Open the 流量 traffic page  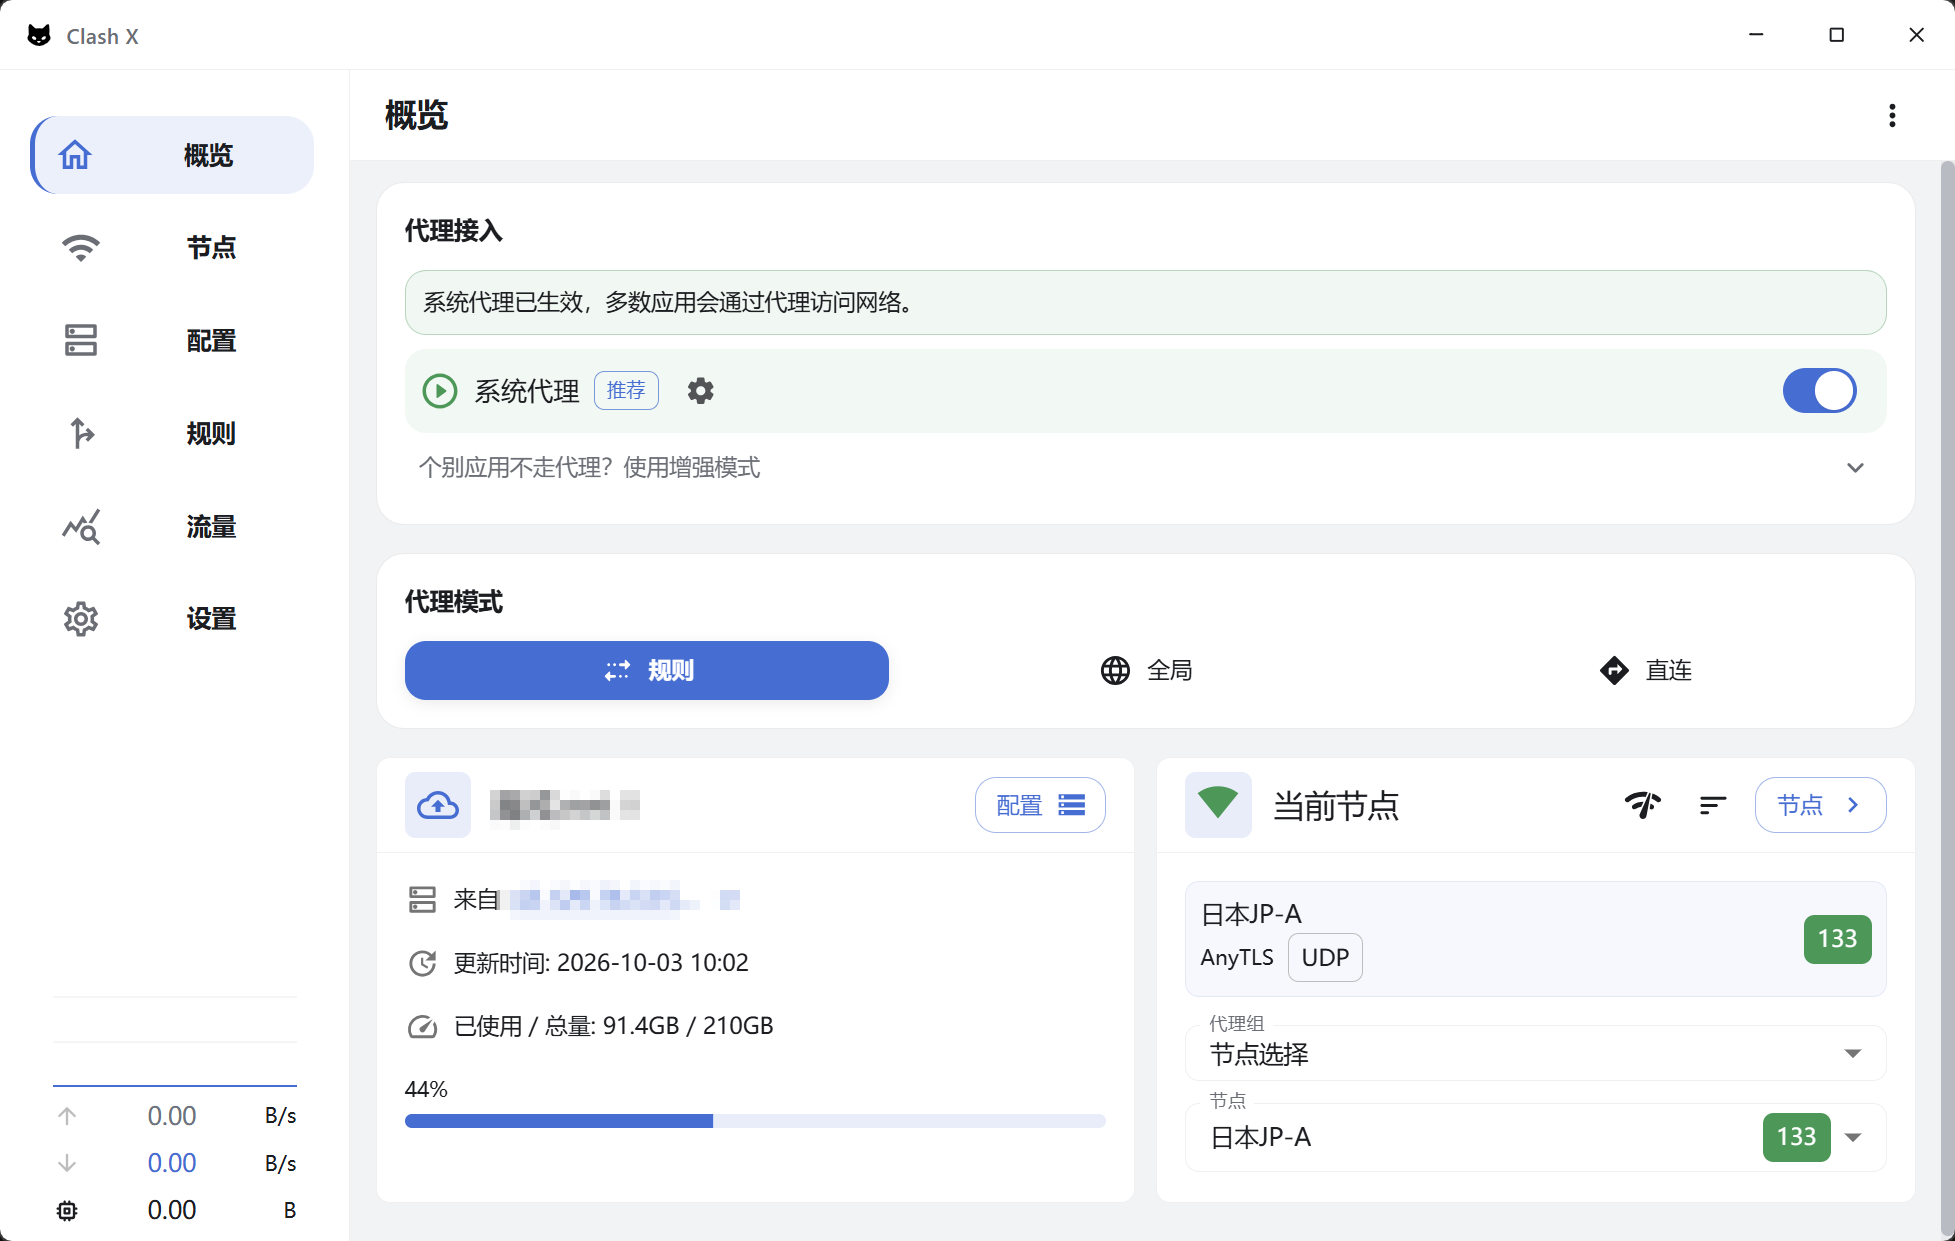click(x=172, y=526)
